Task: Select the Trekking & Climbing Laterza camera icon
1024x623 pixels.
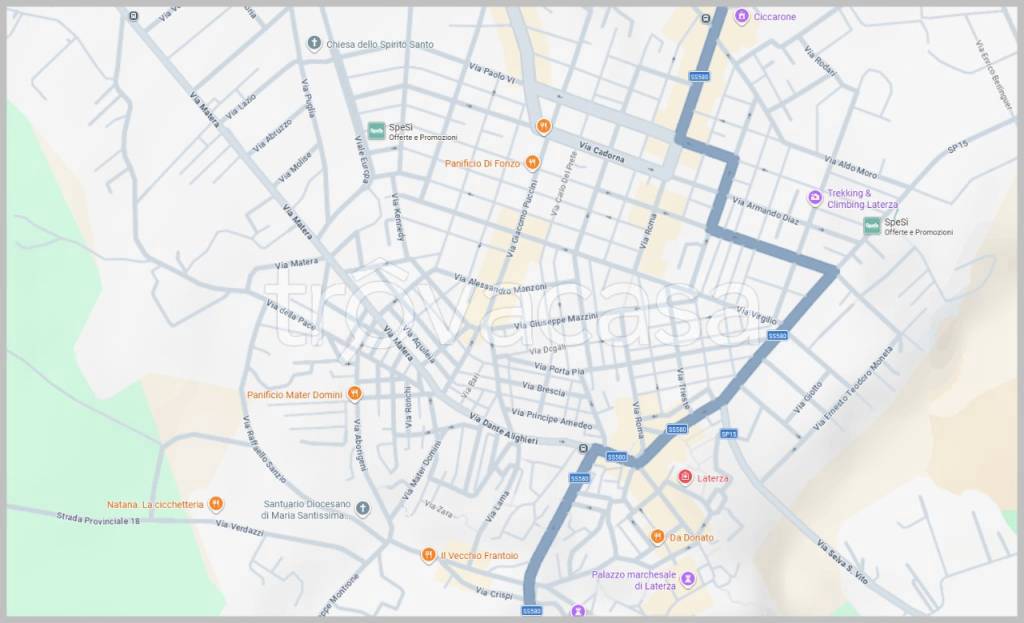Action: [815, 198]
